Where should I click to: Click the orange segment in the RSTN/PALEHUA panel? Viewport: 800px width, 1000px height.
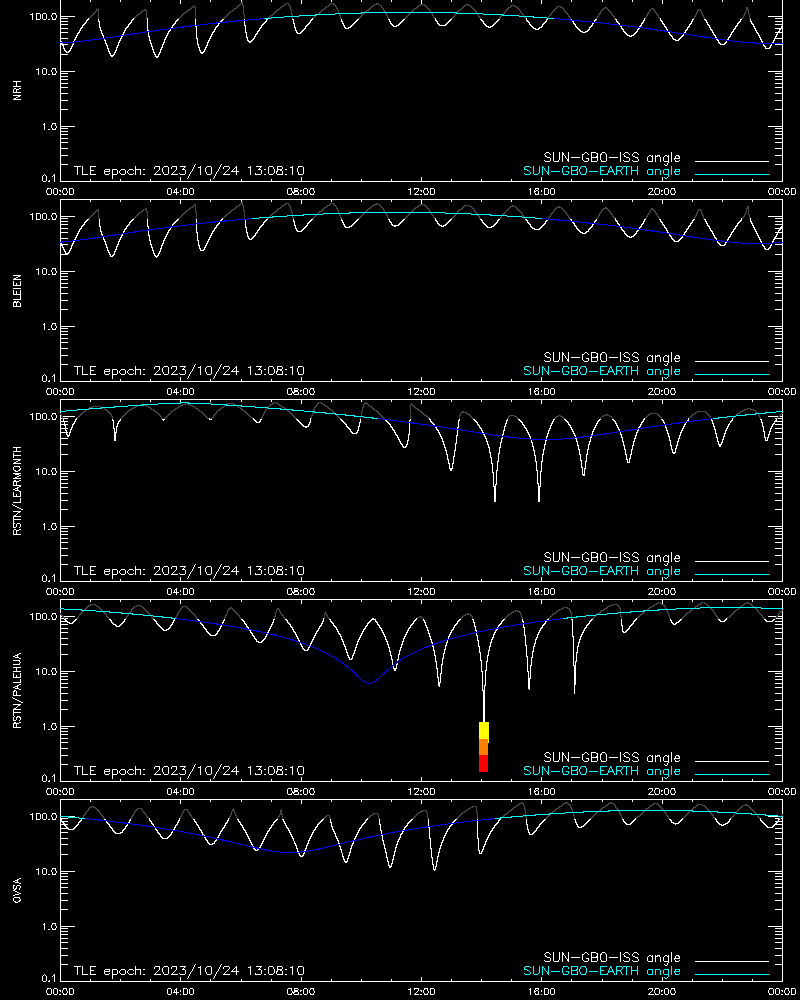tap(484, 747)
